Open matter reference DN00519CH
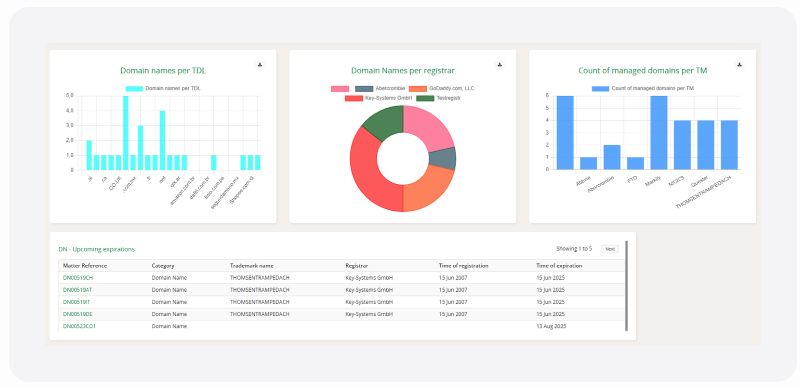Screen dimensions: 800x389 pos(78,278)
